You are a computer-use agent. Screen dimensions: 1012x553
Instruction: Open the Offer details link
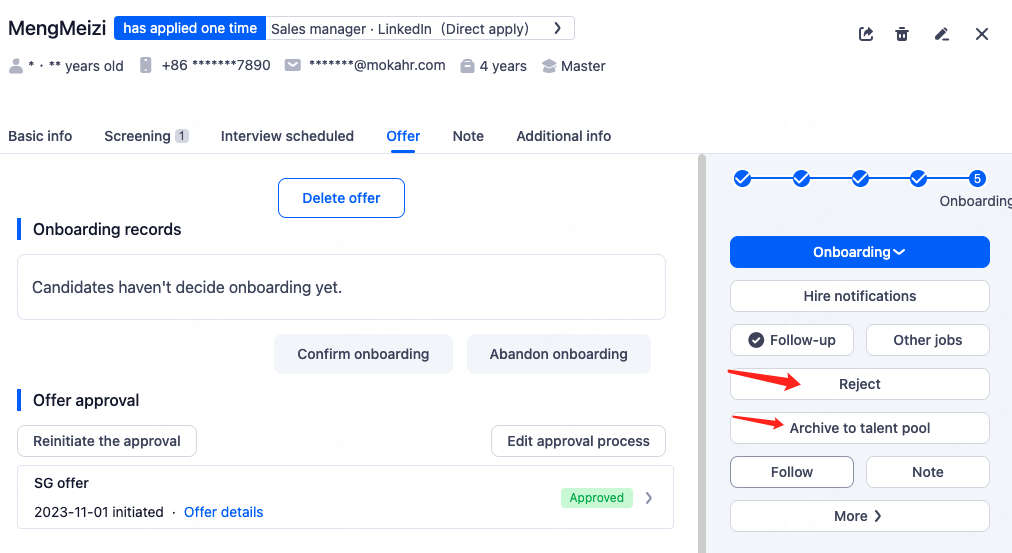tap(223, 512)
